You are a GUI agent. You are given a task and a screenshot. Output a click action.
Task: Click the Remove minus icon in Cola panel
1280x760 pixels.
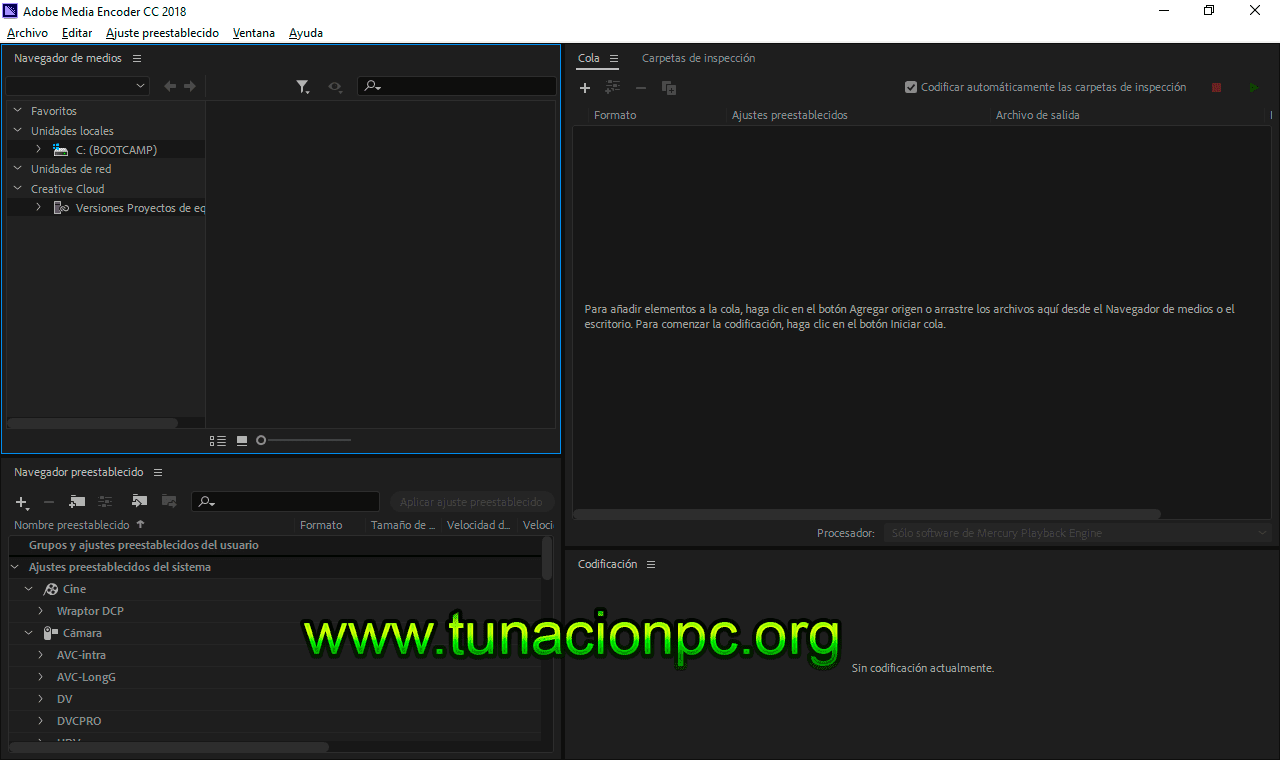pos(641,88)
